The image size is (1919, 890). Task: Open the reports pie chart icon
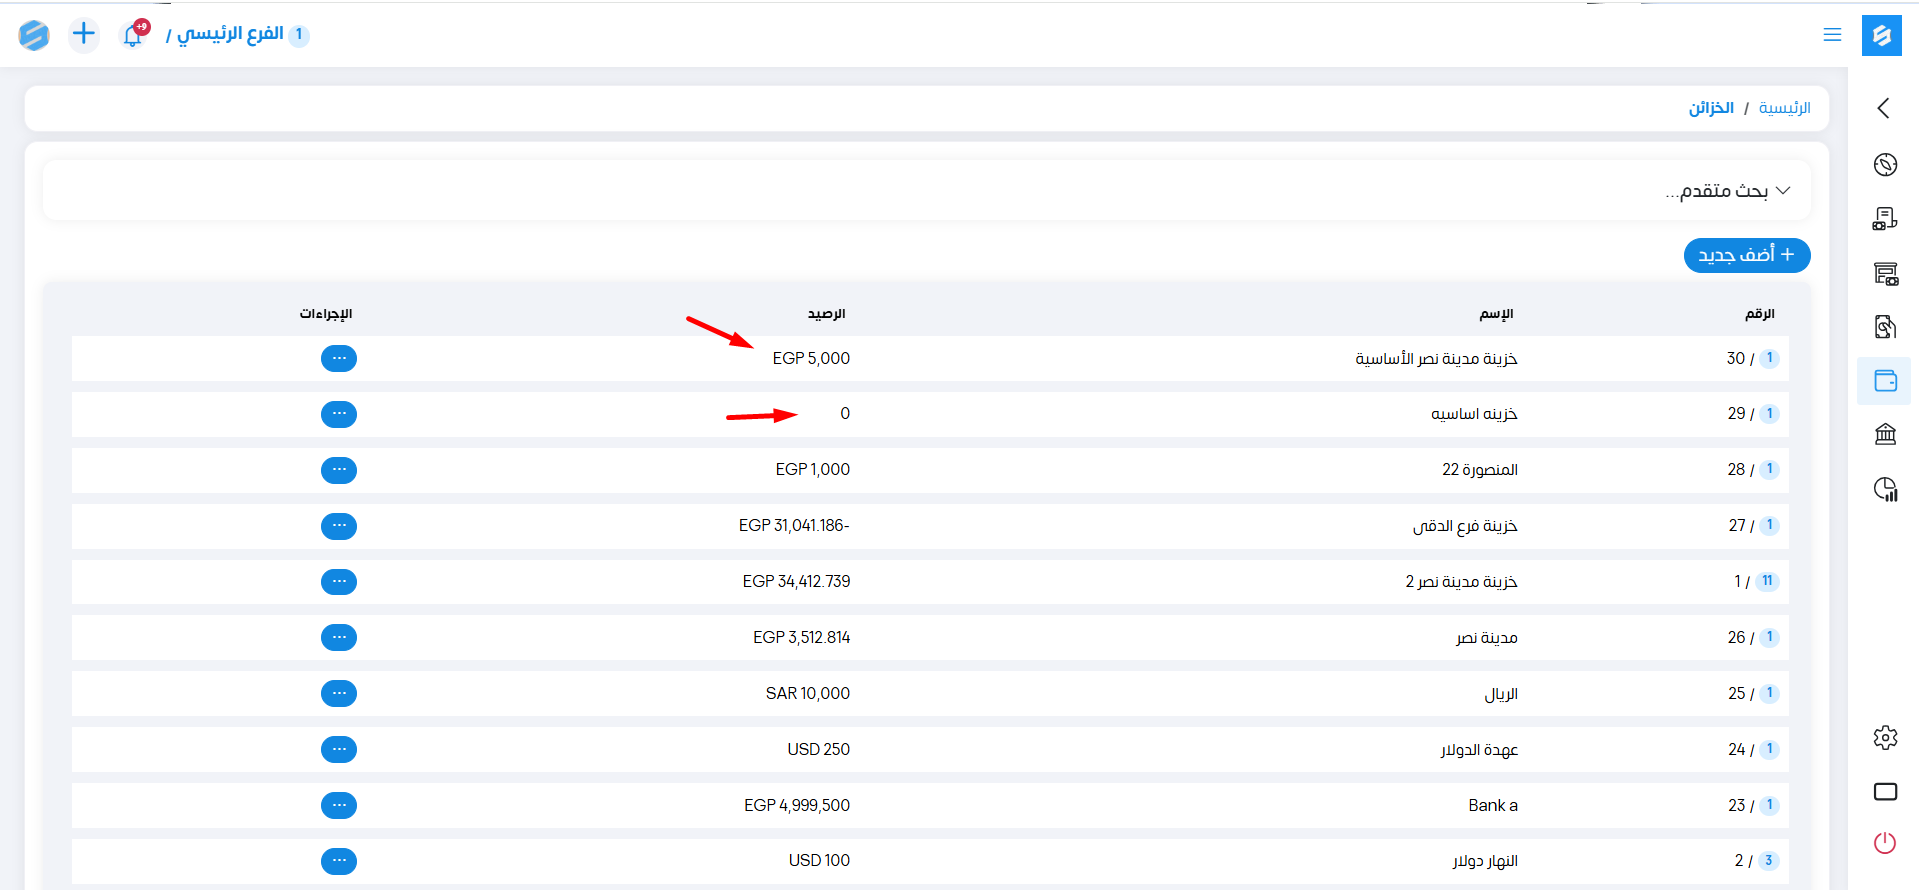[x=1885, y=489]
